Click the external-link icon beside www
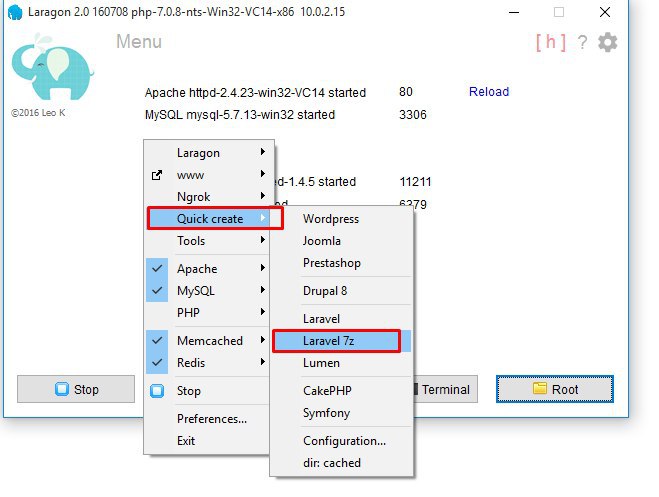Screen dimensions: 659x497 pos(157,175)
